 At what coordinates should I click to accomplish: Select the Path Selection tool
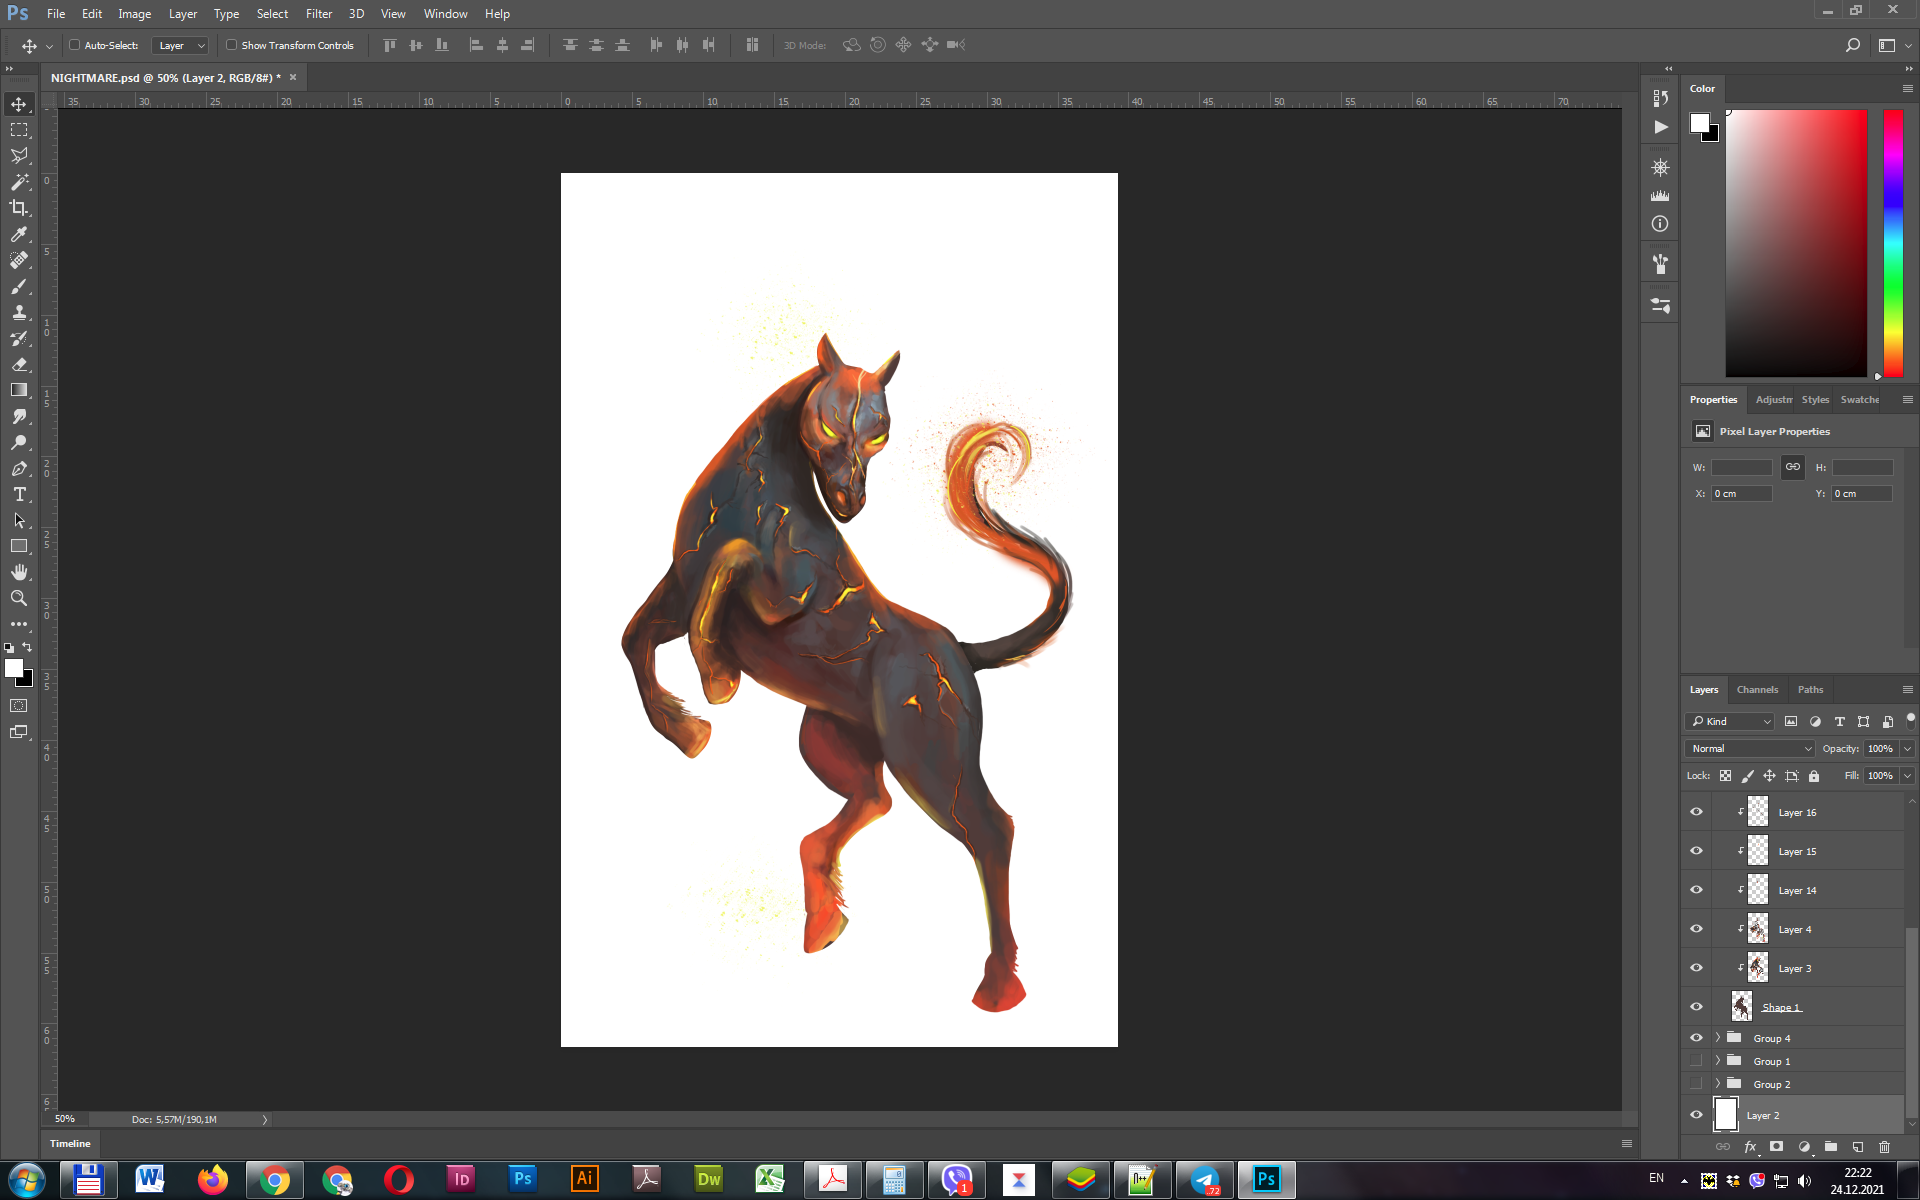19,520
